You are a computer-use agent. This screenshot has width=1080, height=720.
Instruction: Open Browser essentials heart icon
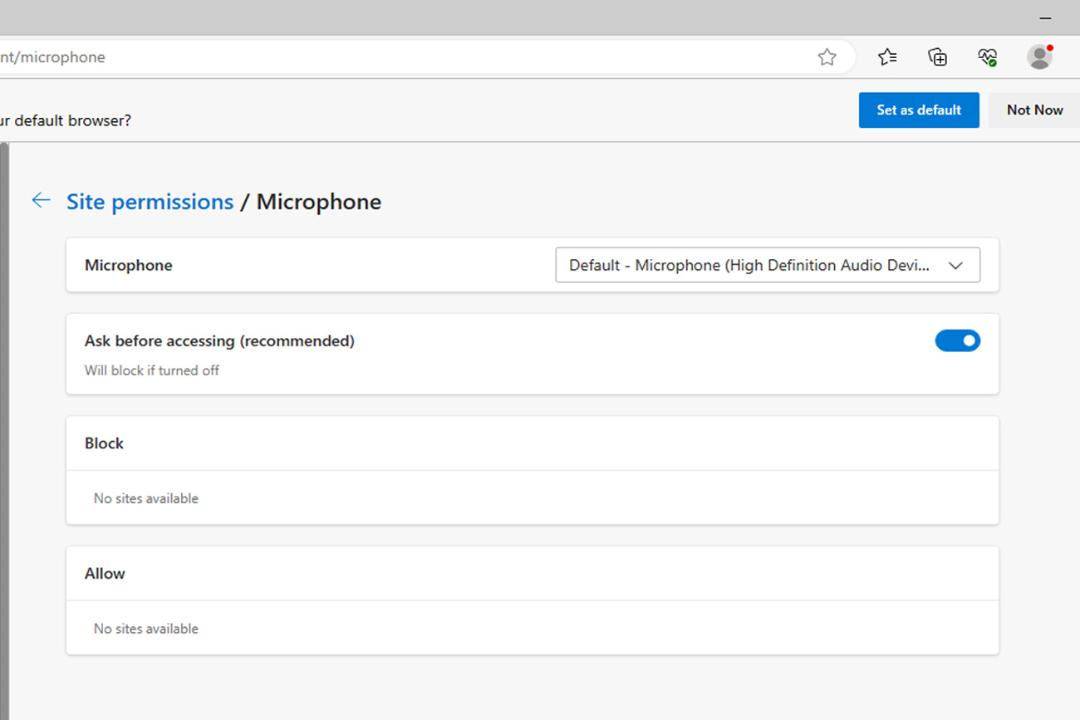(988, 57)
